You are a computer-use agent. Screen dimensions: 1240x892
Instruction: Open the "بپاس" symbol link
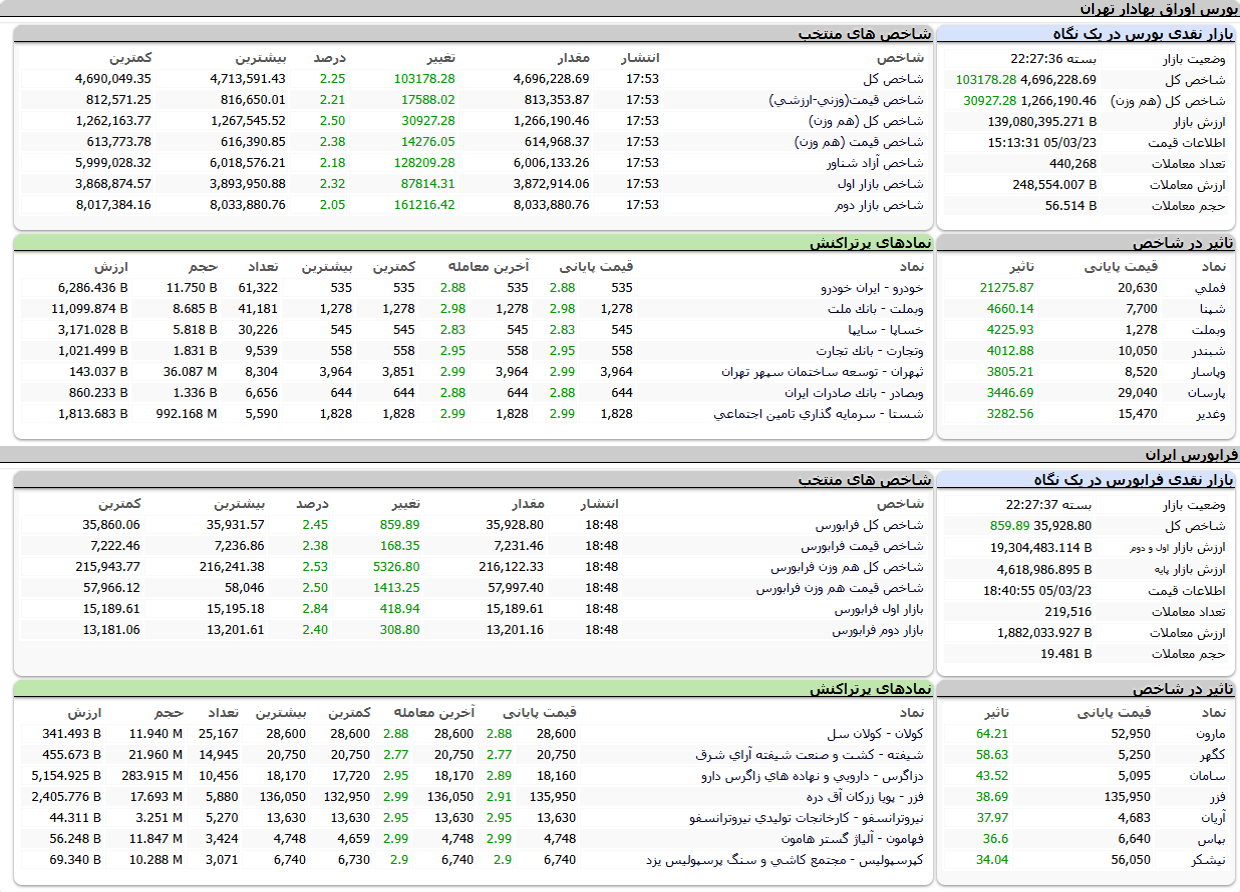pyautogui.click(x=1212, y=839)
